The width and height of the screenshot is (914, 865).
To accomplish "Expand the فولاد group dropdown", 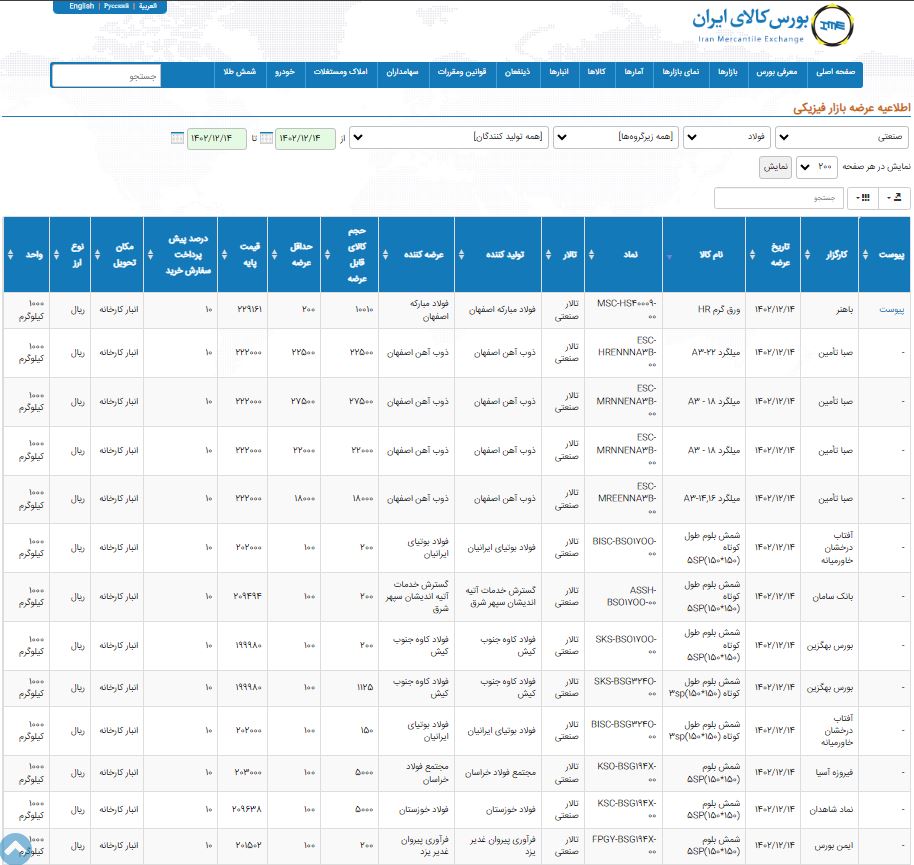I will 727,138.
